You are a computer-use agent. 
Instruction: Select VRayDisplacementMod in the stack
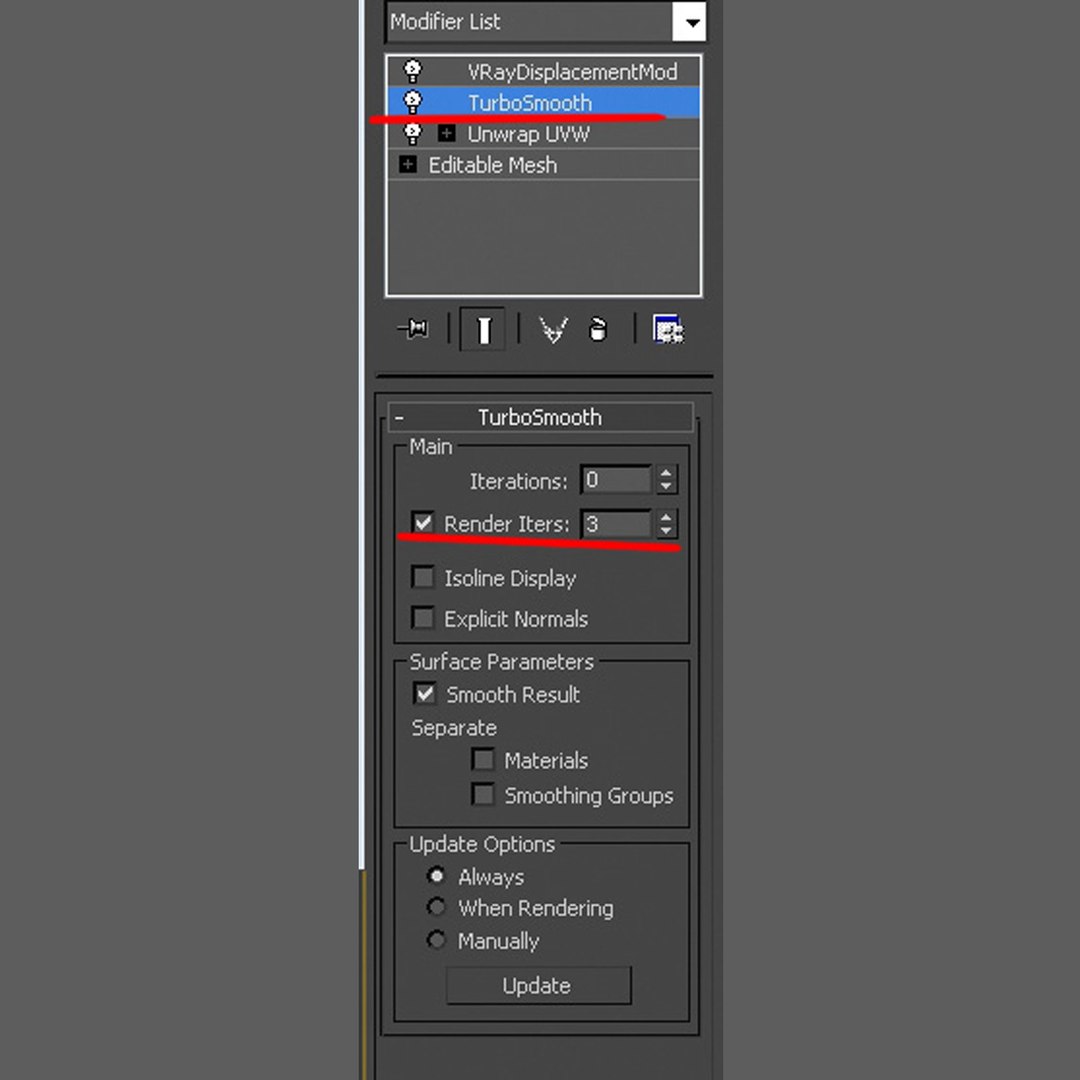coord(572,72)
